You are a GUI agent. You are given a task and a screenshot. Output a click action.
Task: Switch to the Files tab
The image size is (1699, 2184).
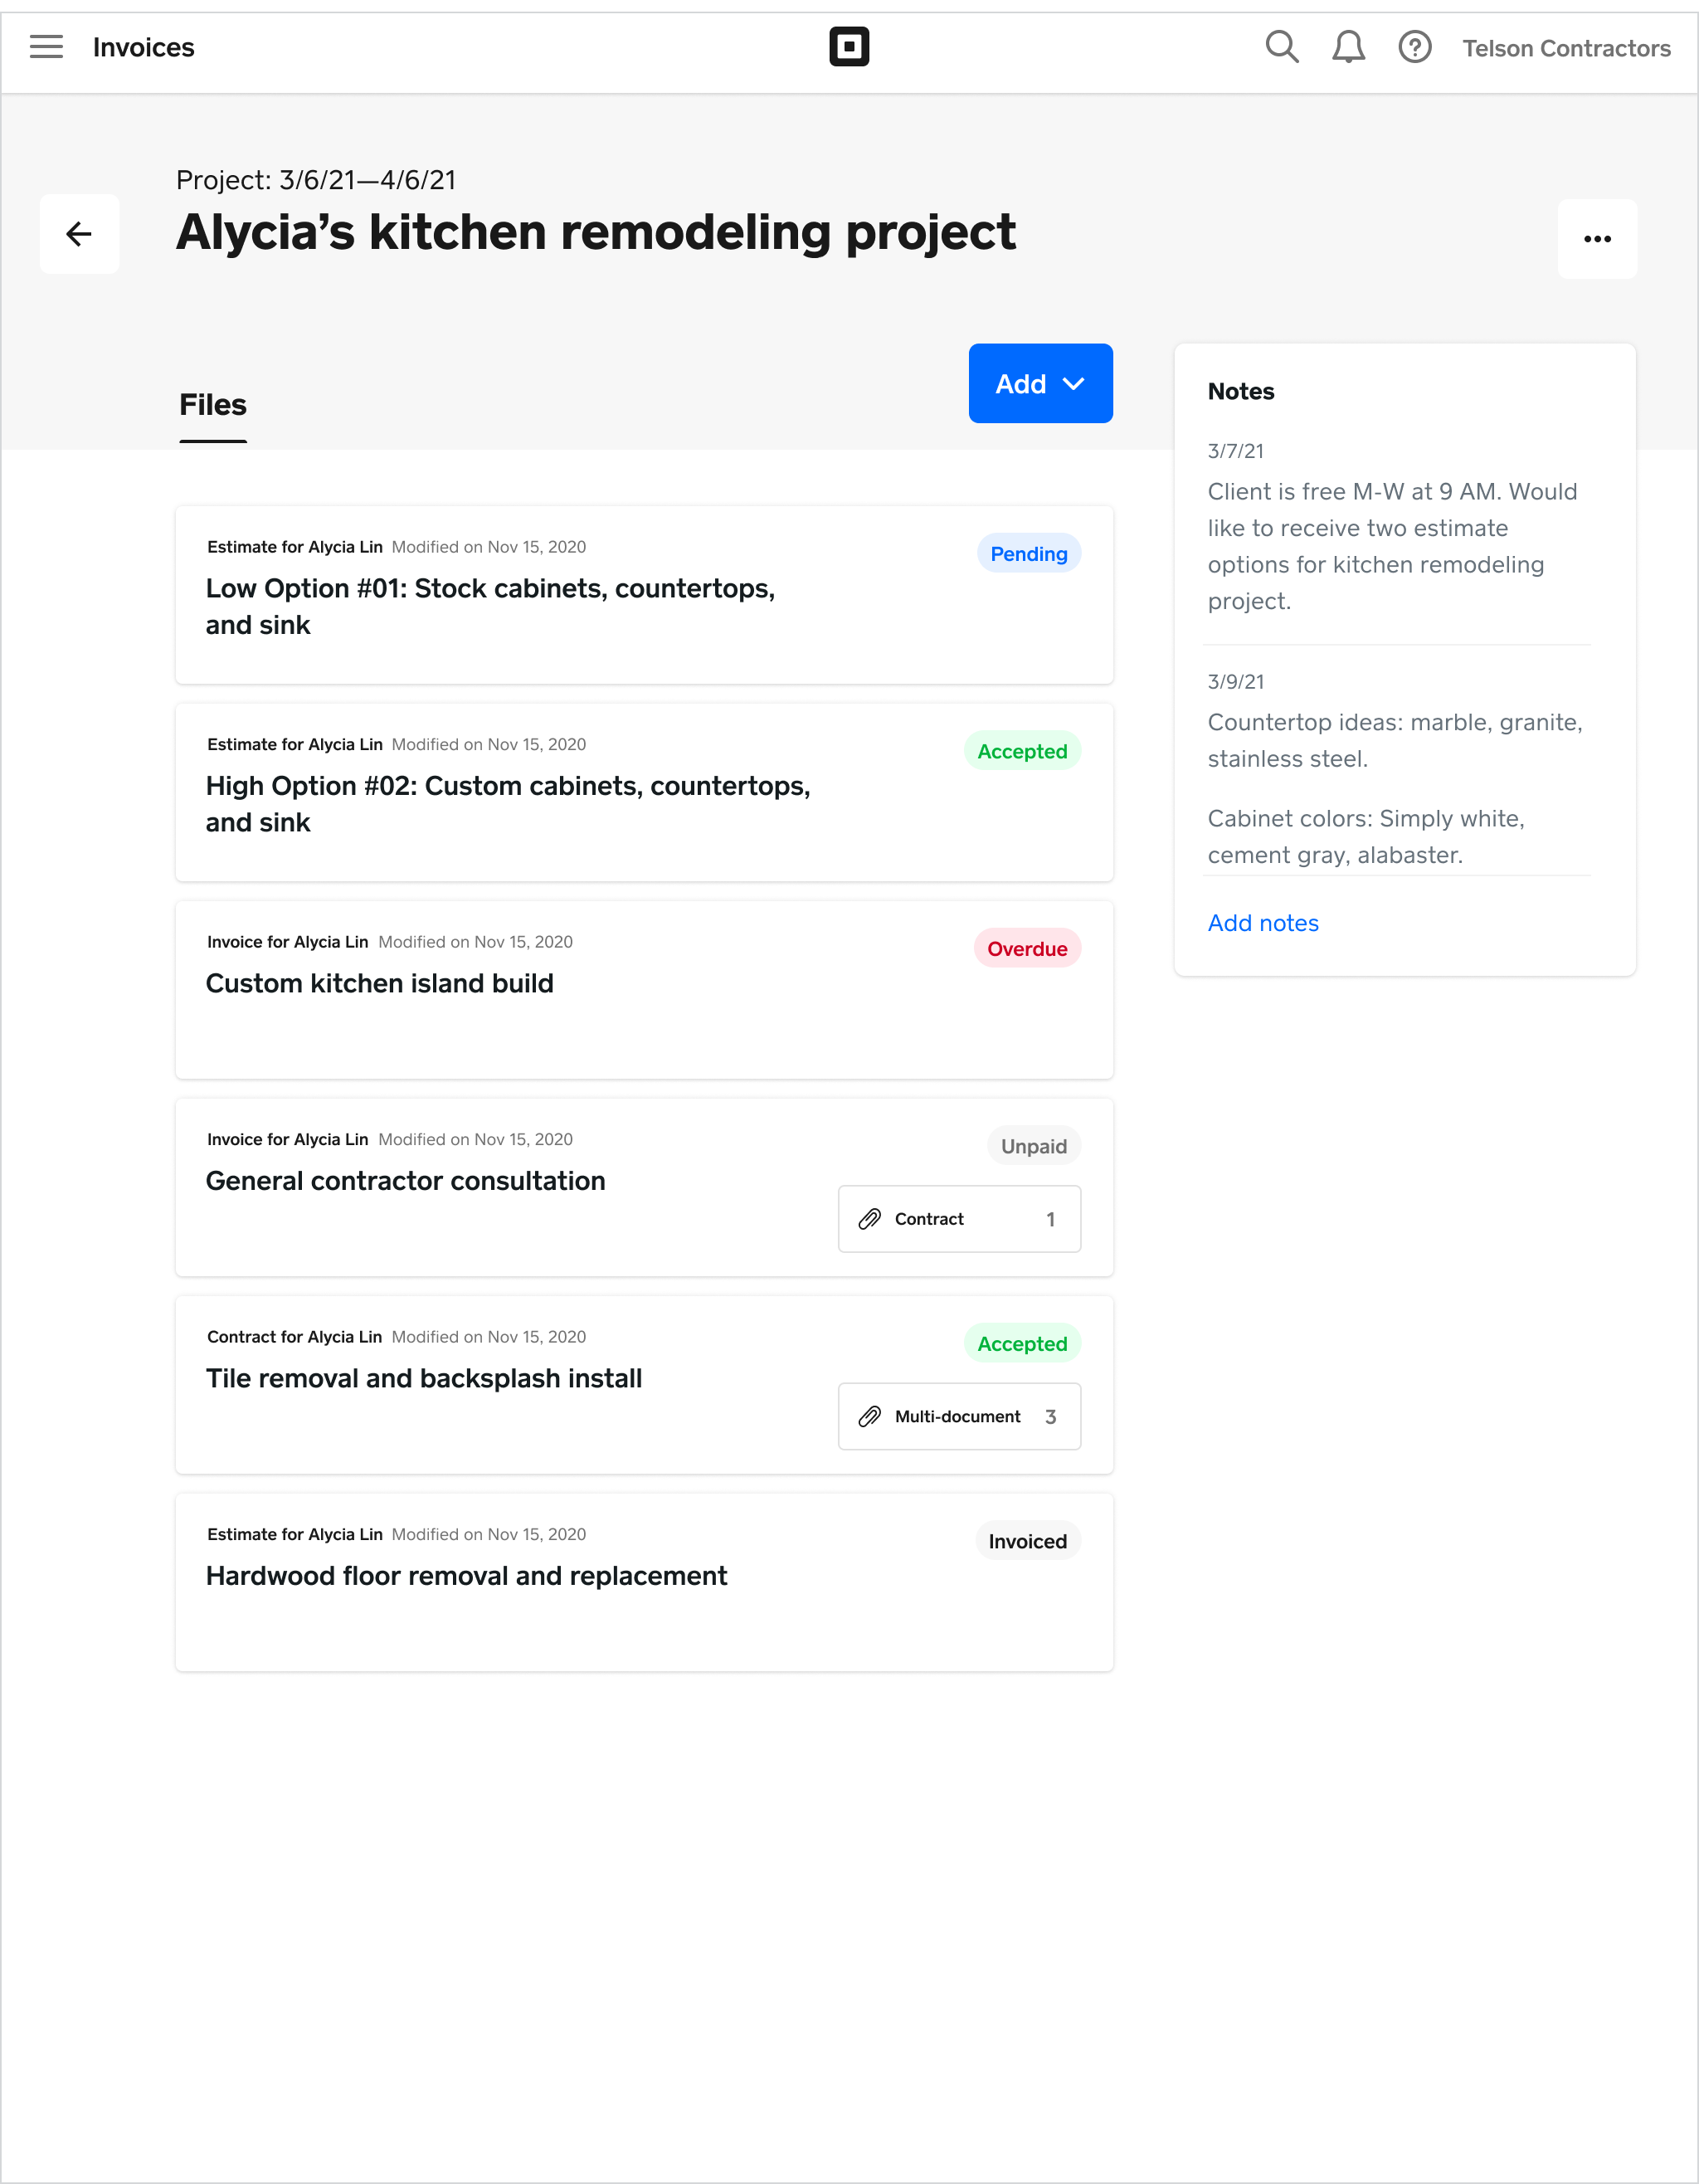pos(212,405)
